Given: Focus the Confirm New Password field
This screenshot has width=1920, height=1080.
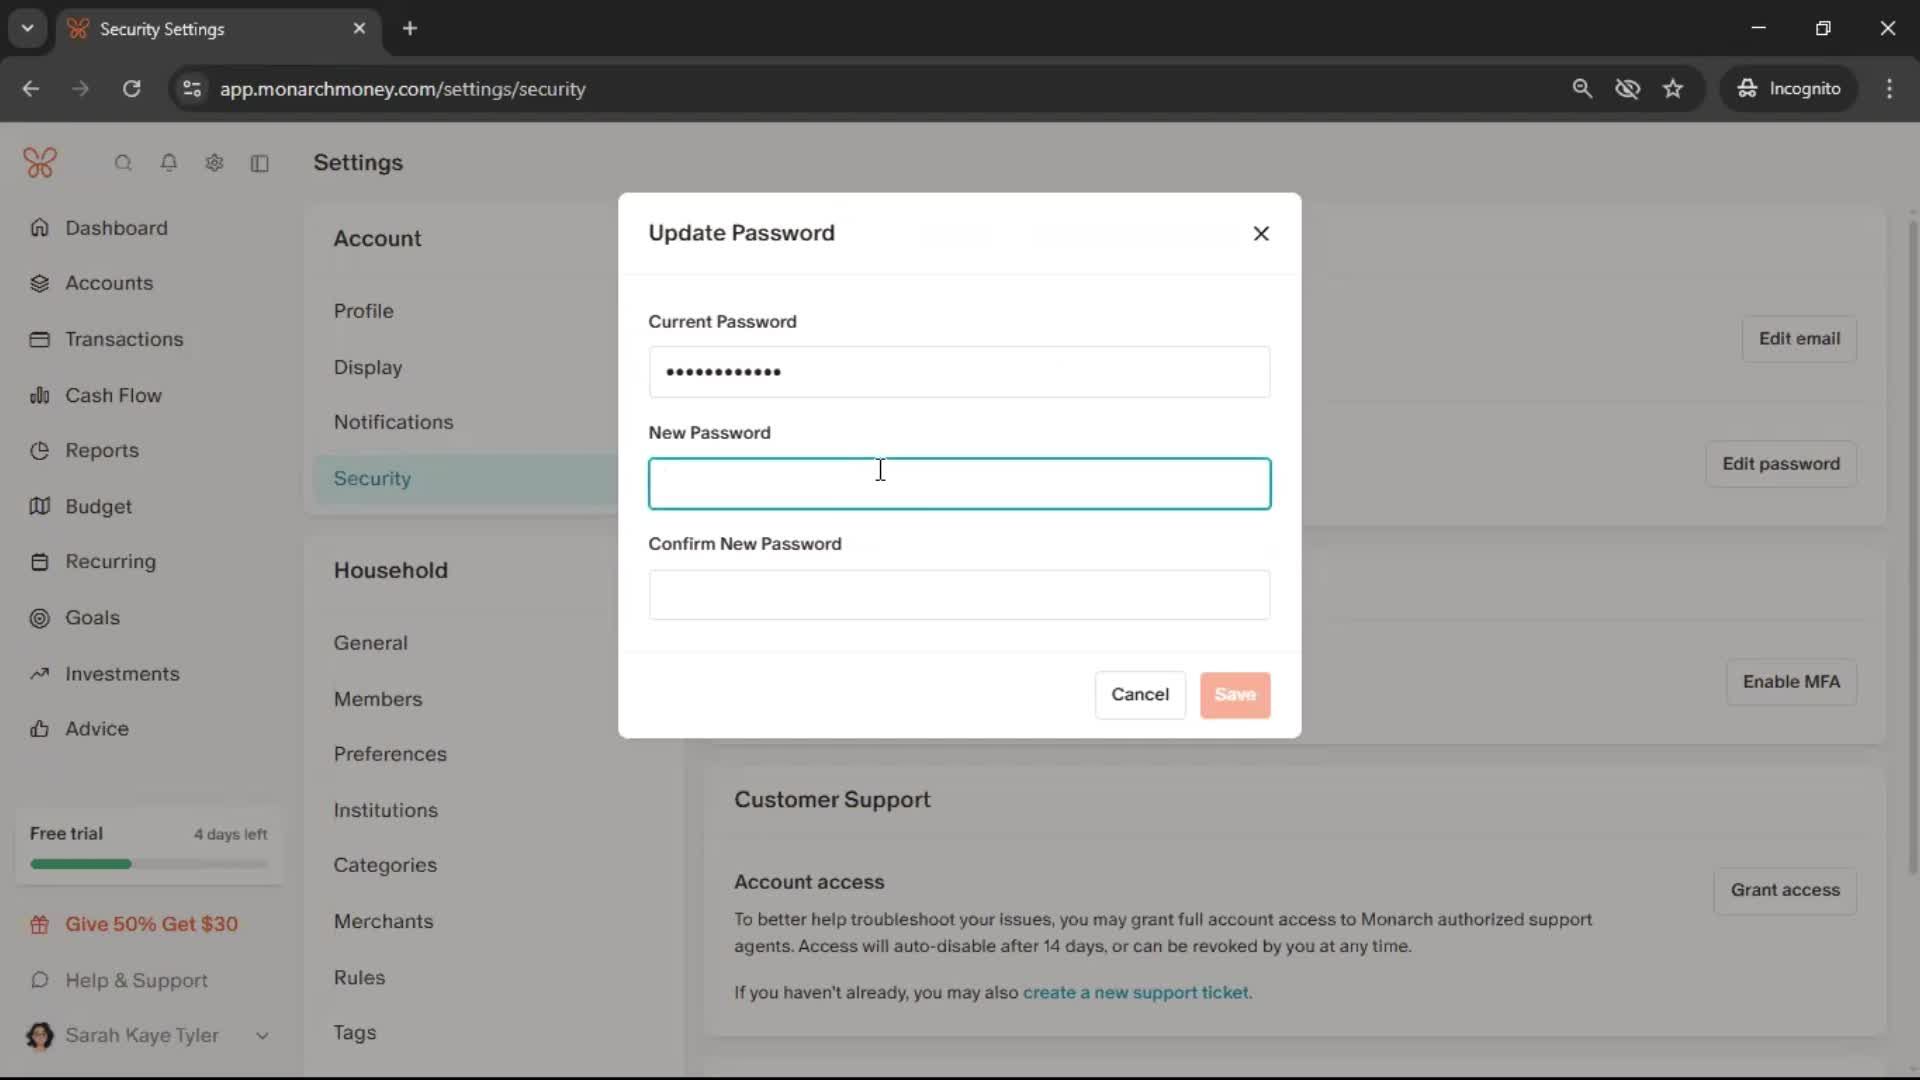Looking at the screenshot, I should 959,595.
